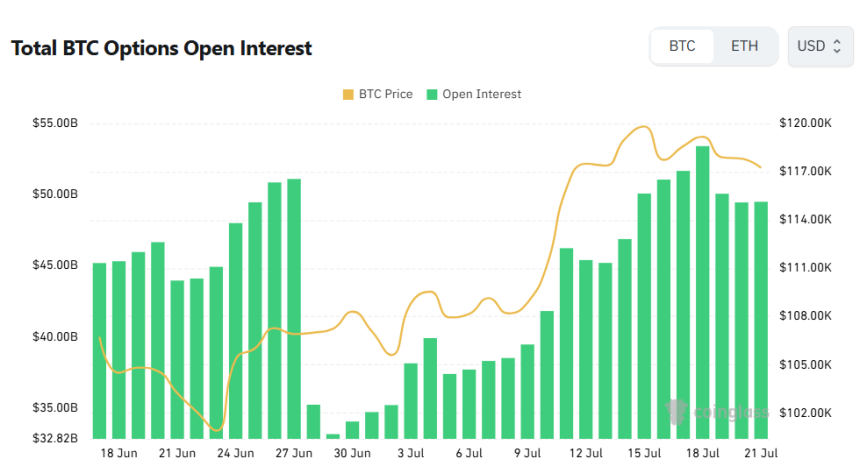Click the 27 Jun open interest bar

[x=294, y=309]
